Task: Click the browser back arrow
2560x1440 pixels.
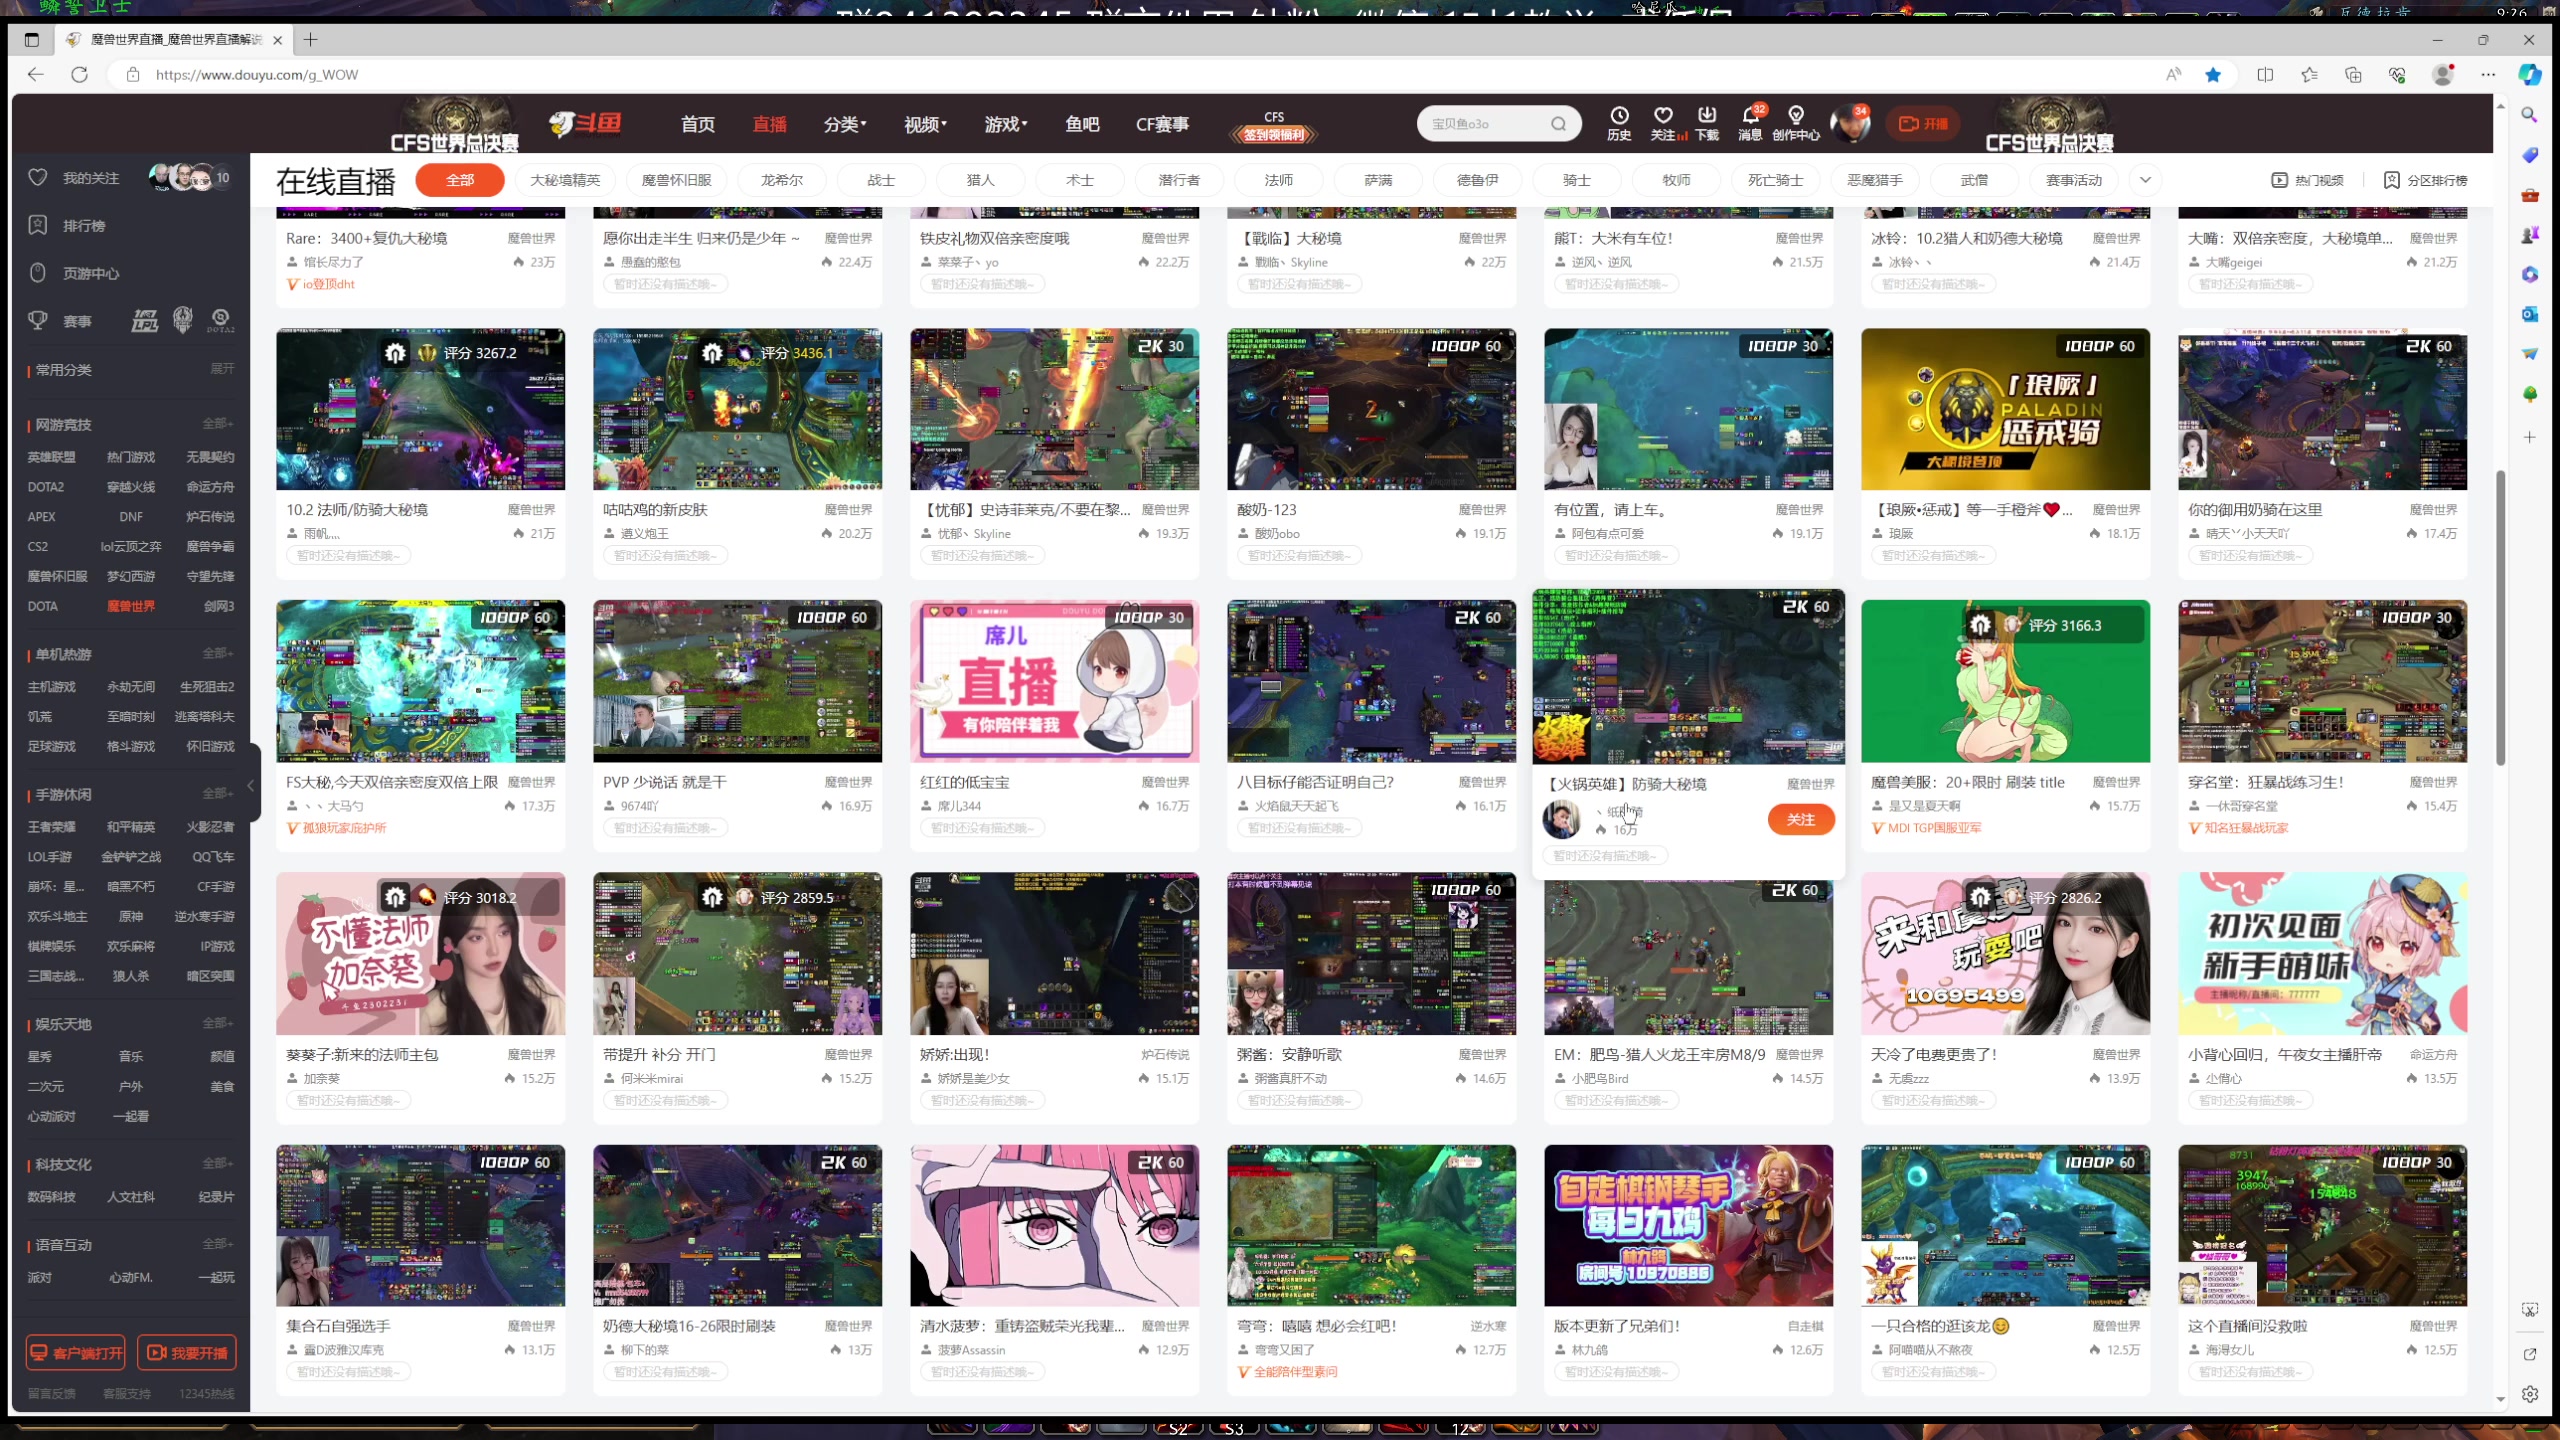Action: pos(36,74)
